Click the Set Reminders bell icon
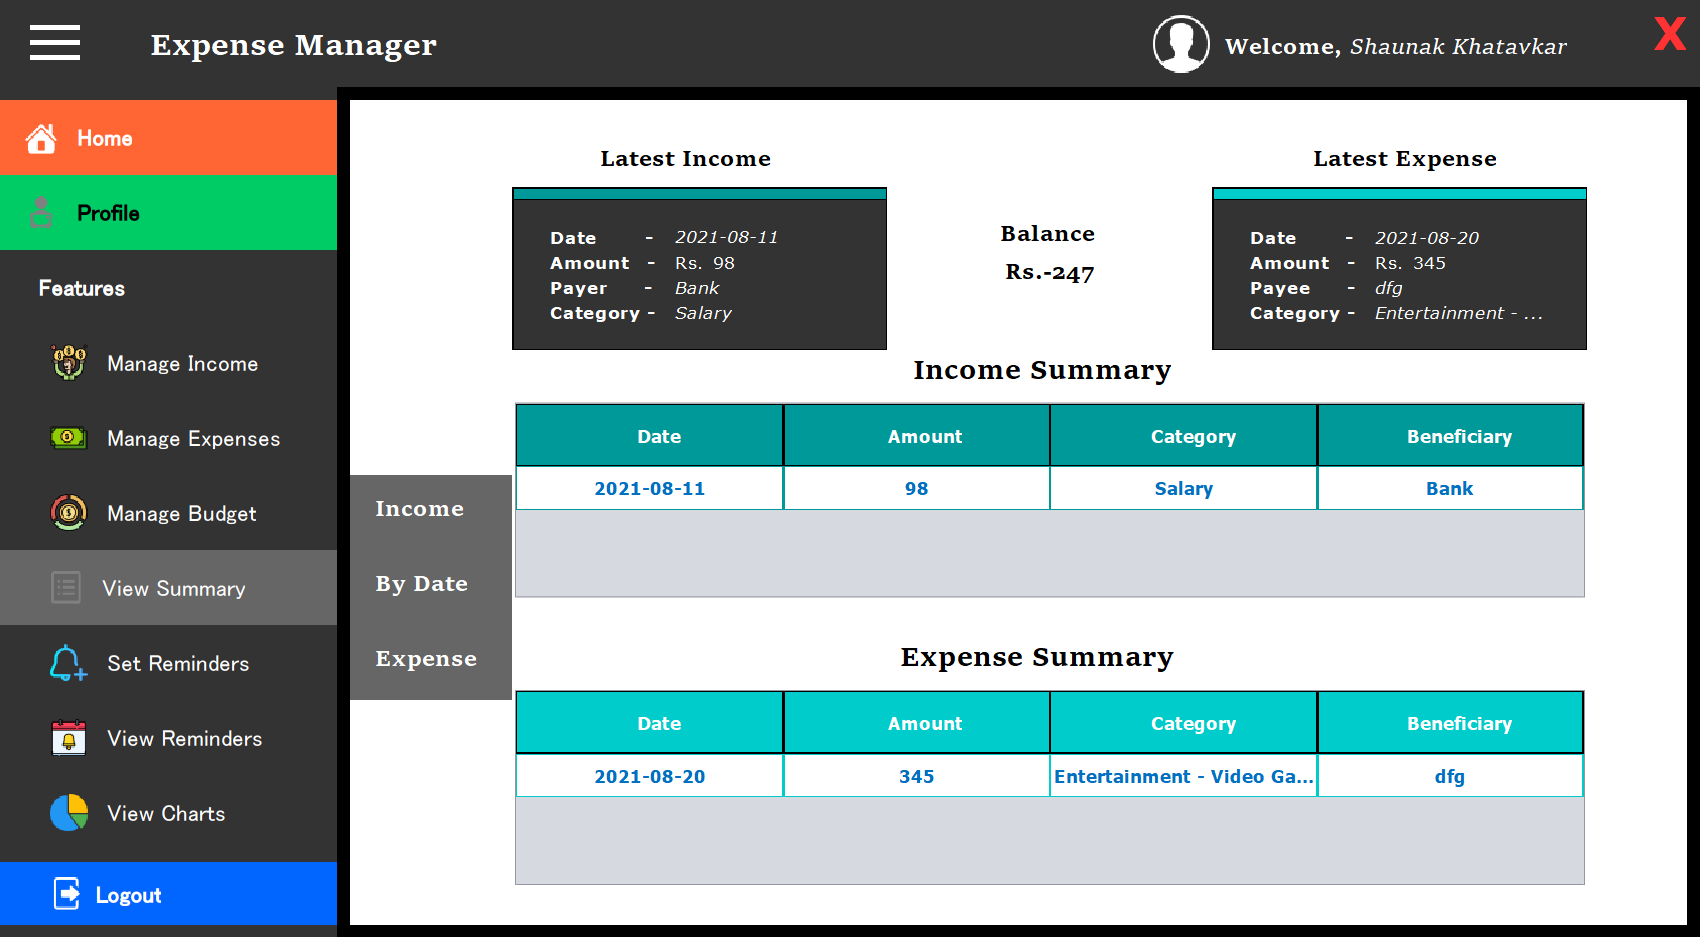The height and width of the screenshot is (937, 1700). click(66, 663)
